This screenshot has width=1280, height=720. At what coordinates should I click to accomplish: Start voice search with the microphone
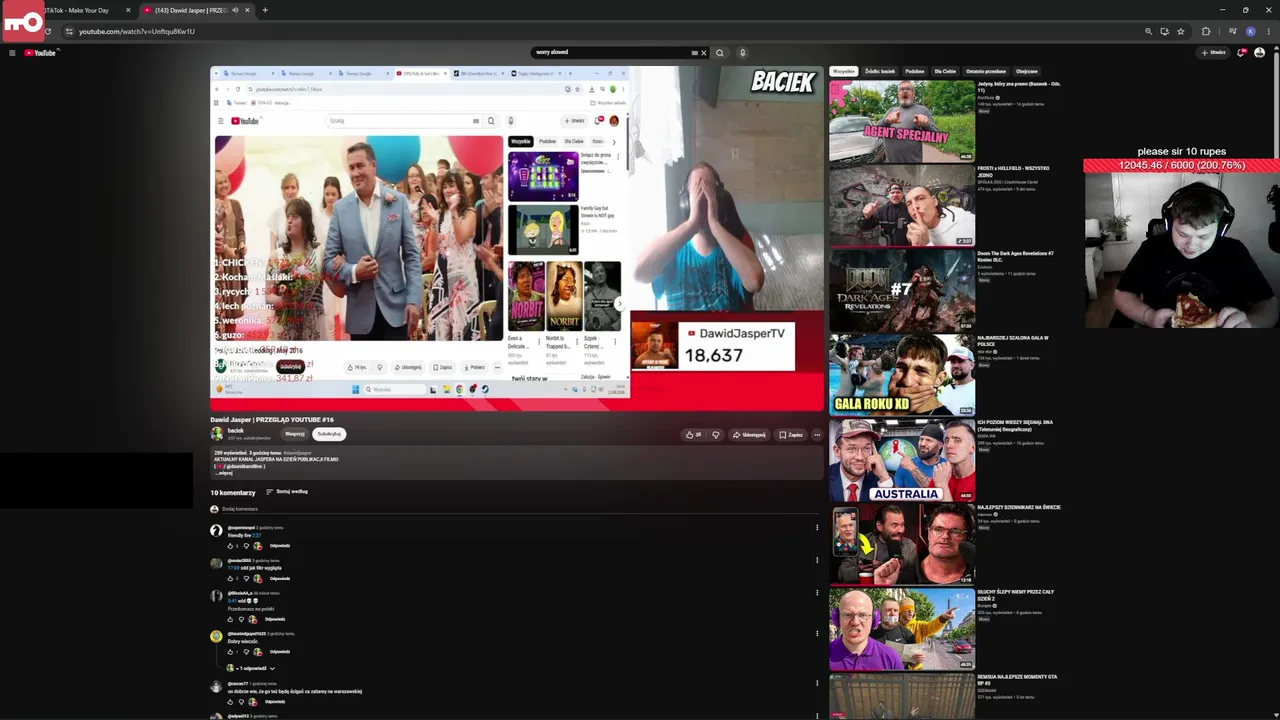(x=742, y=53)
